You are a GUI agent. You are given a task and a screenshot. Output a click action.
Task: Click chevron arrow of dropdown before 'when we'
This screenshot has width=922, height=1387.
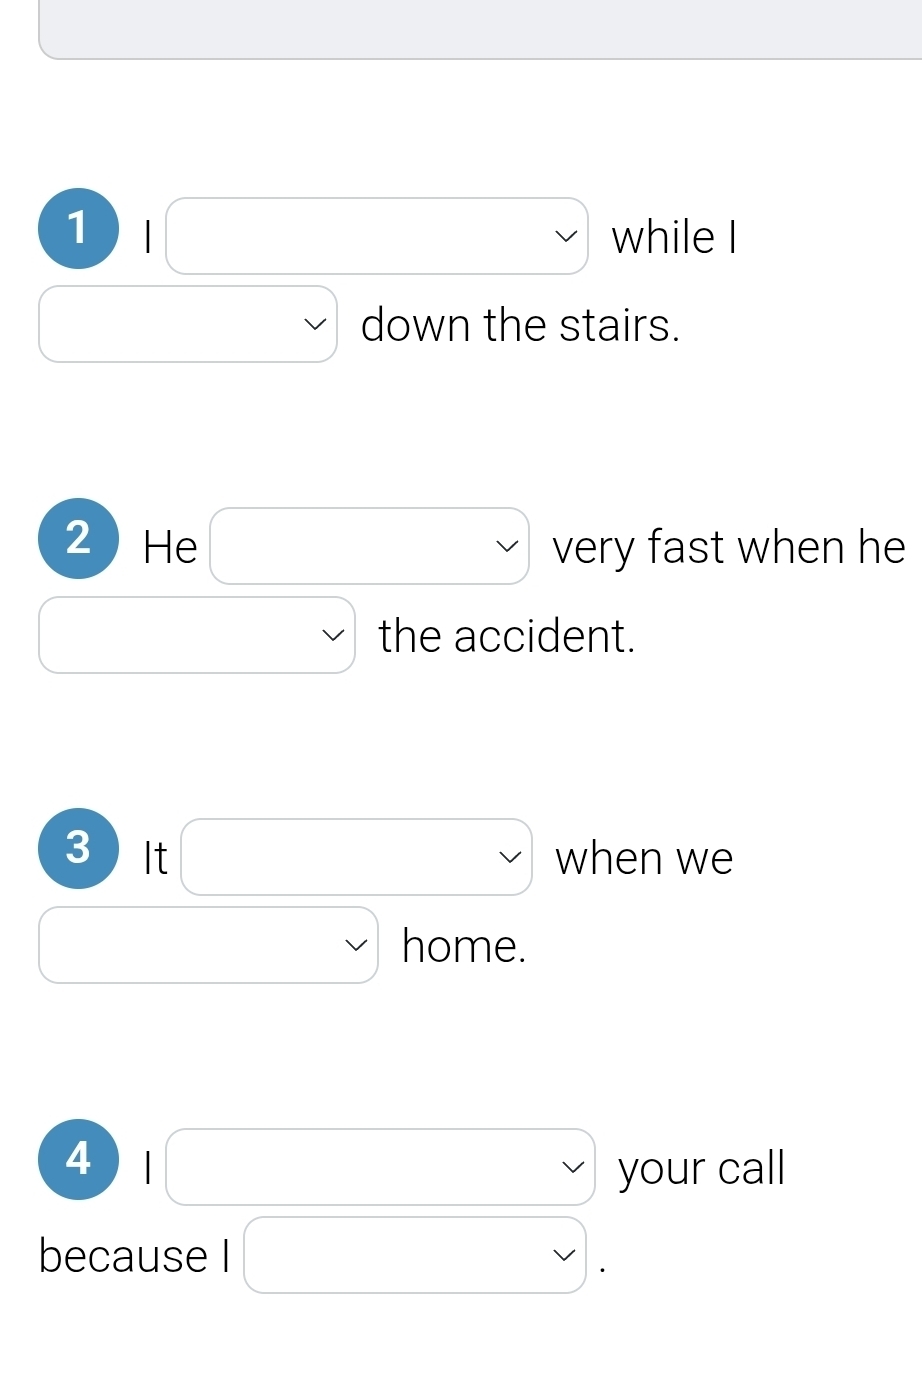point(510,857)
